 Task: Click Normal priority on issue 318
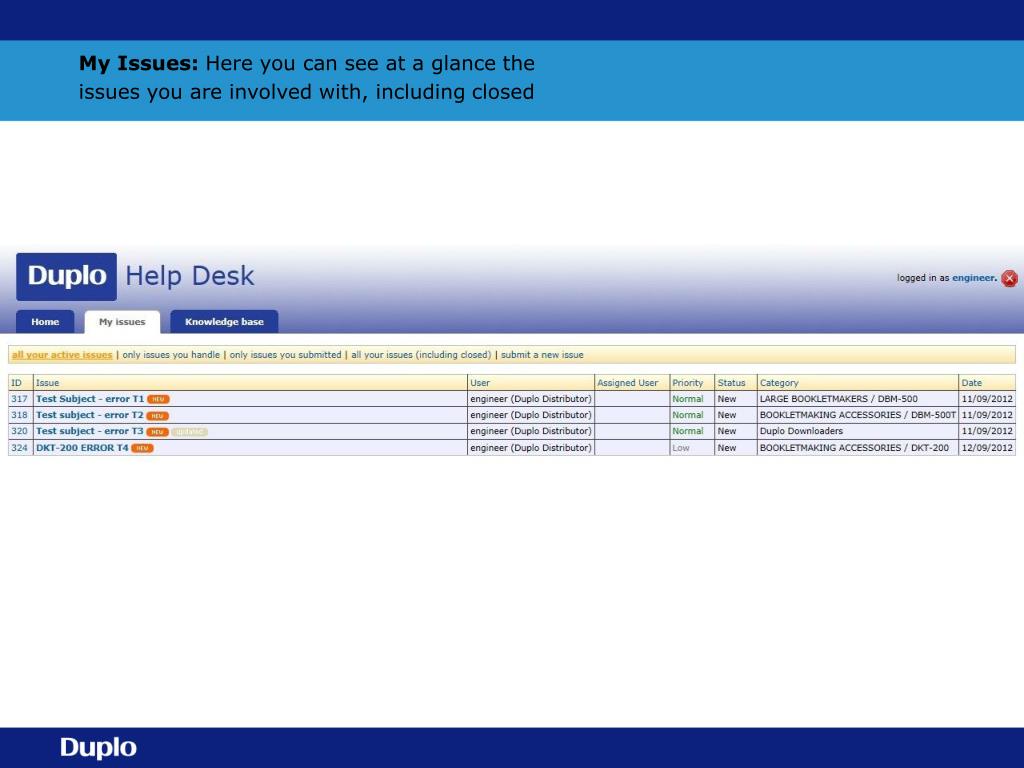(688, 415)
